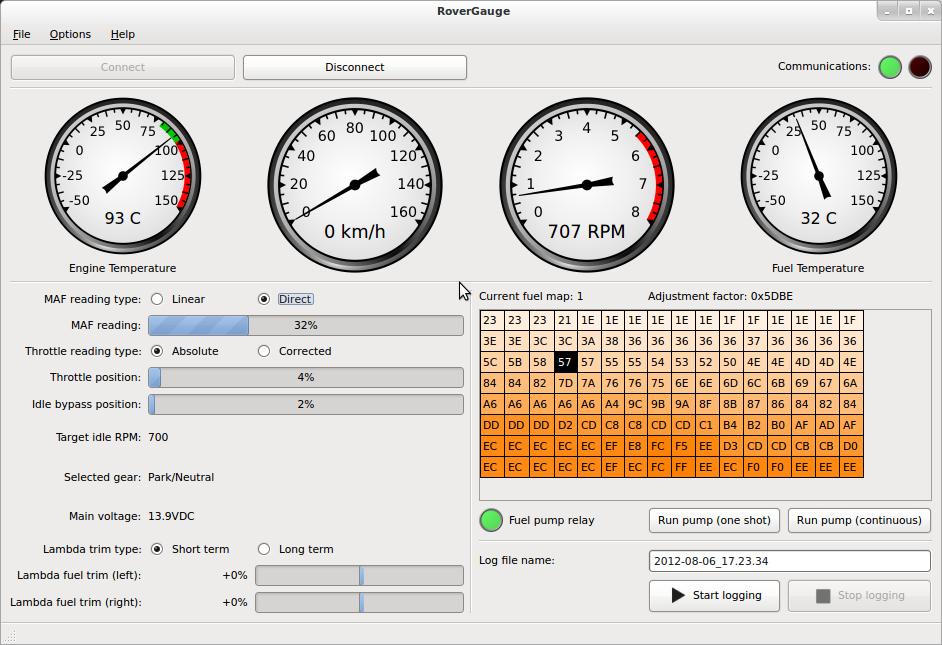942x645 pixels.
Task: Click the Disconnect button
Action: 354,67
